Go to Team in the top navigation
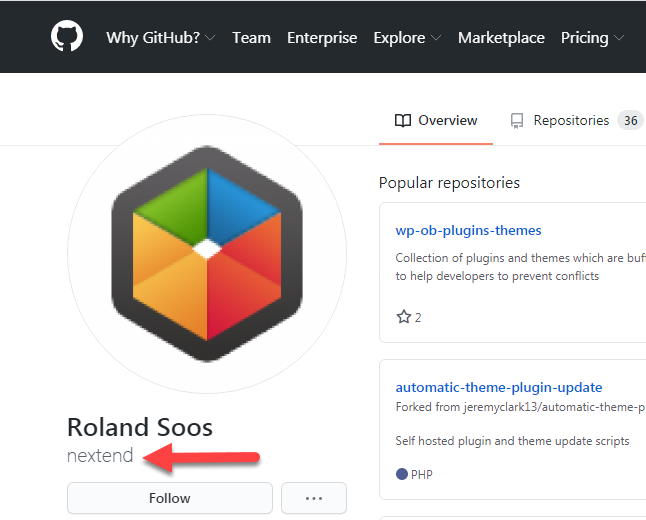The image size is (646, 520). tap(251, 38)
